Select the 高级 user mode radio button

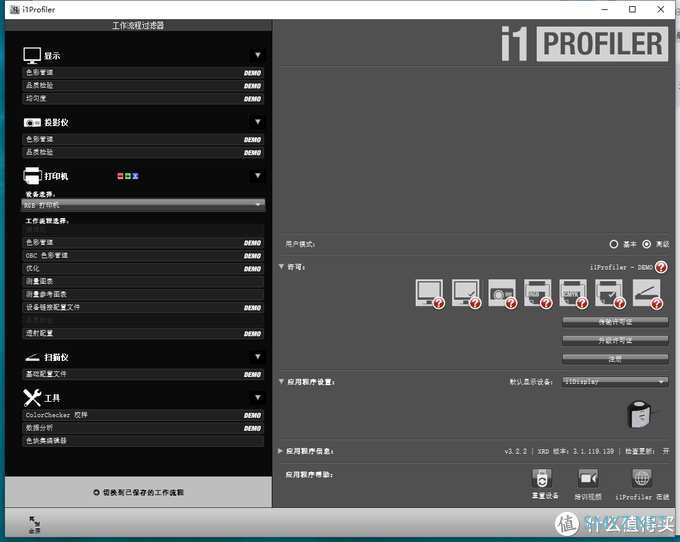(x=646, y=244)
